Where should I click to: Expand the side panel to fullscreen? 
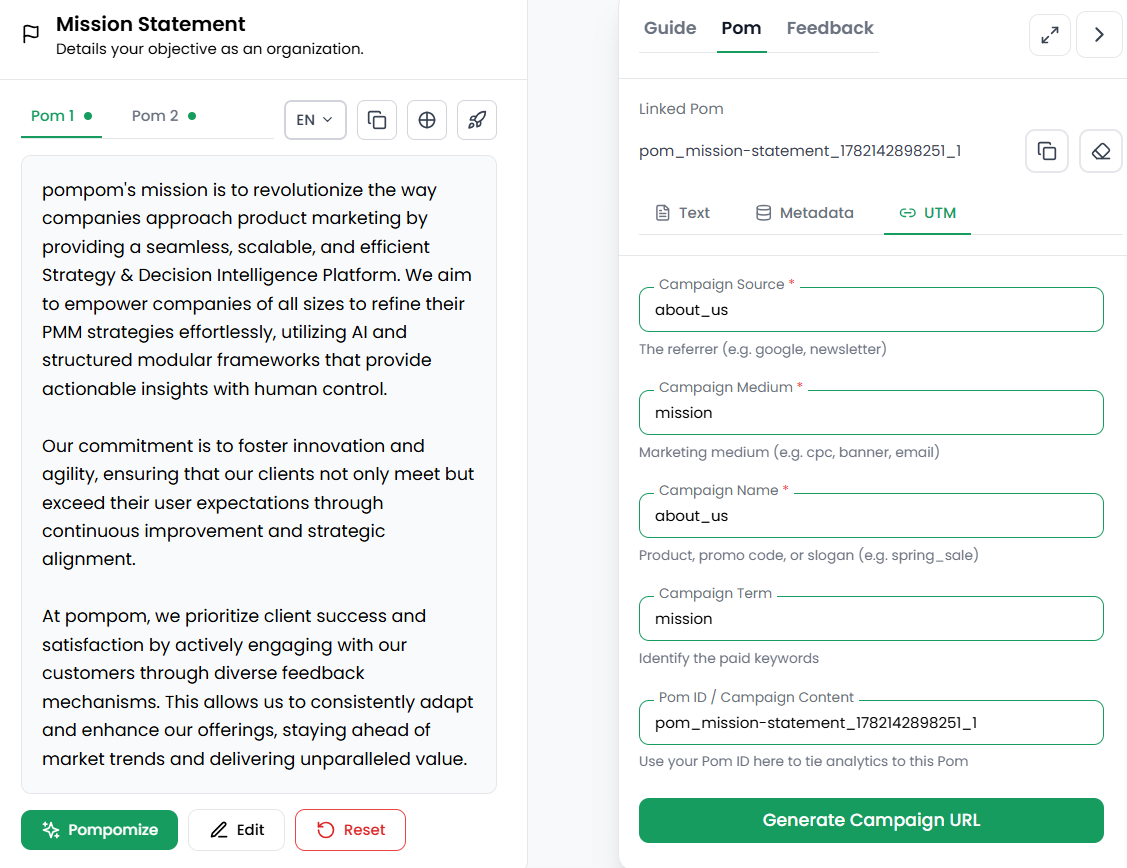click(x=1049, y=34)
